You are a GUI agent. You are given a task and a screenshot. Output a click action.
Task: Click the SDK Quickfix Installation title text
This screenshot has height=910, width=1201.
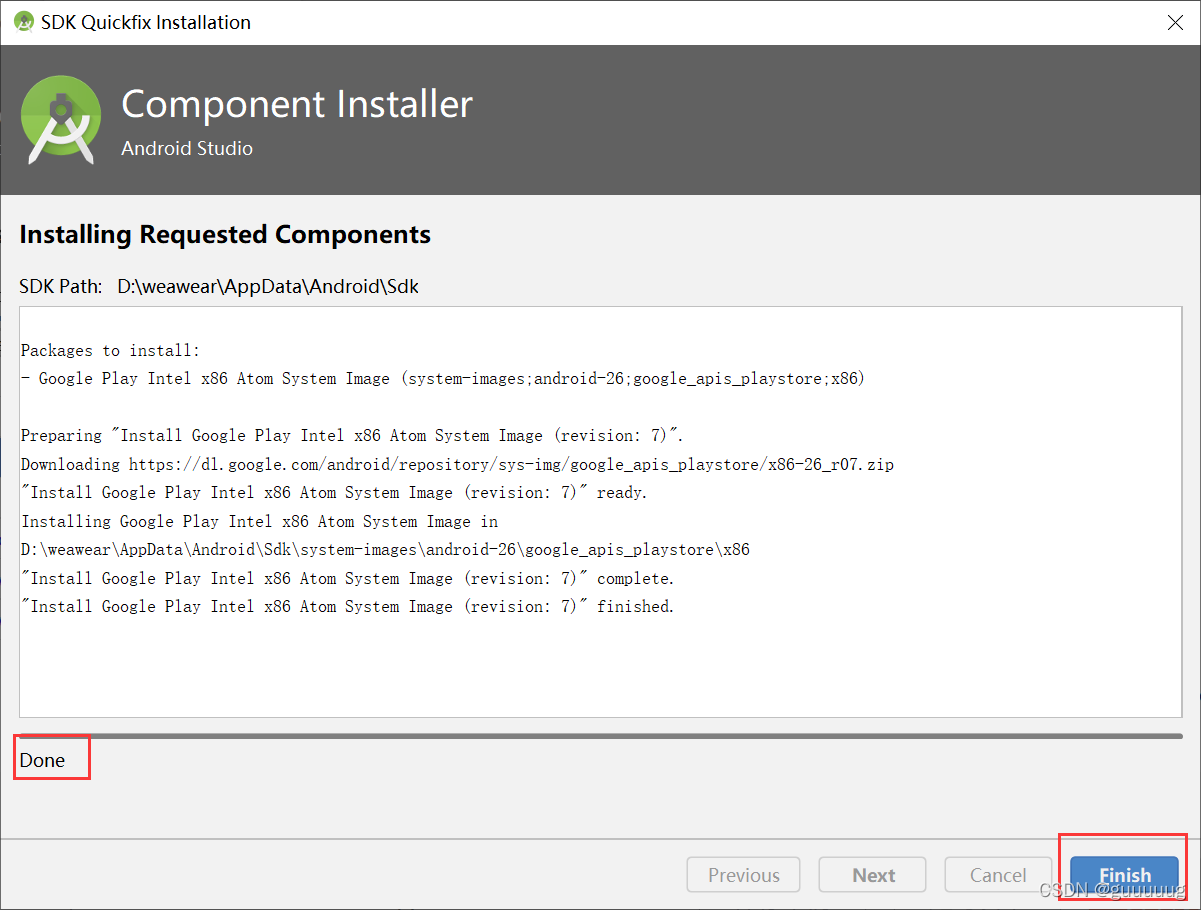(146, 22)
